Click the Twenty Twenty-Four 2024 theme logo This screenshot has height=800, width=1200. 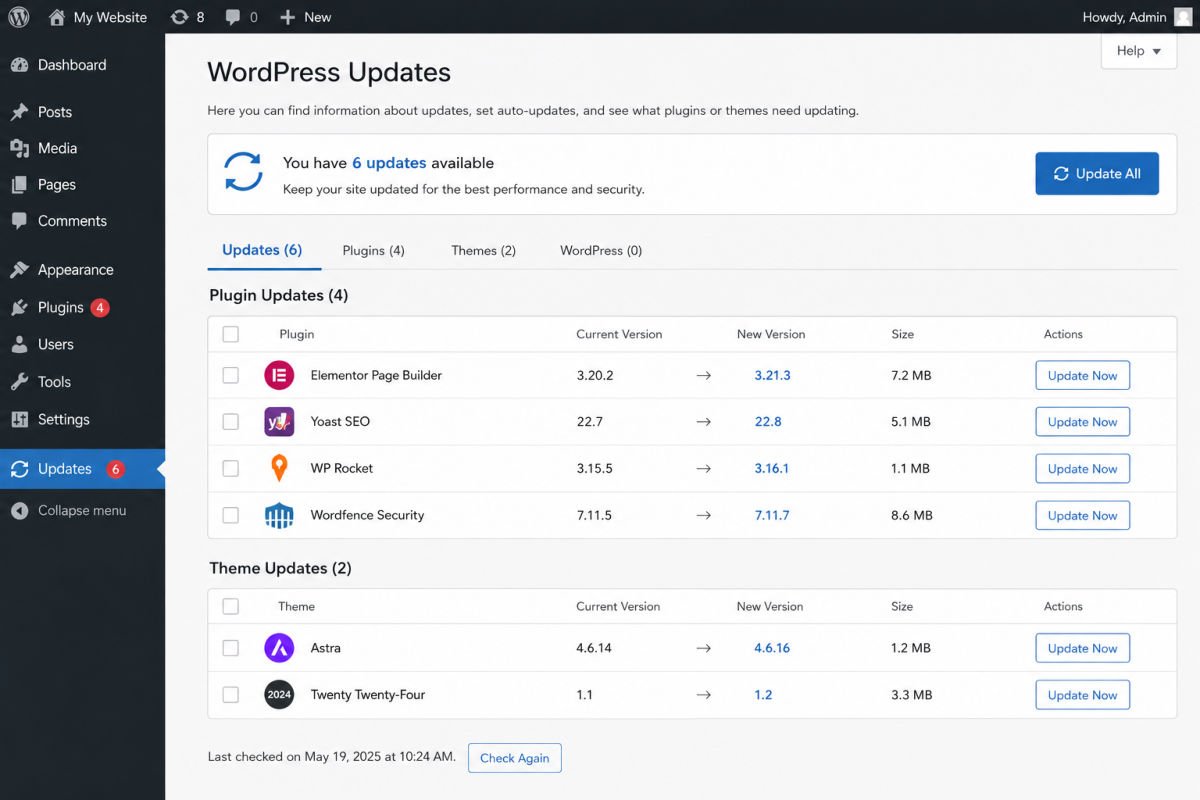click(x=279, y=695)
